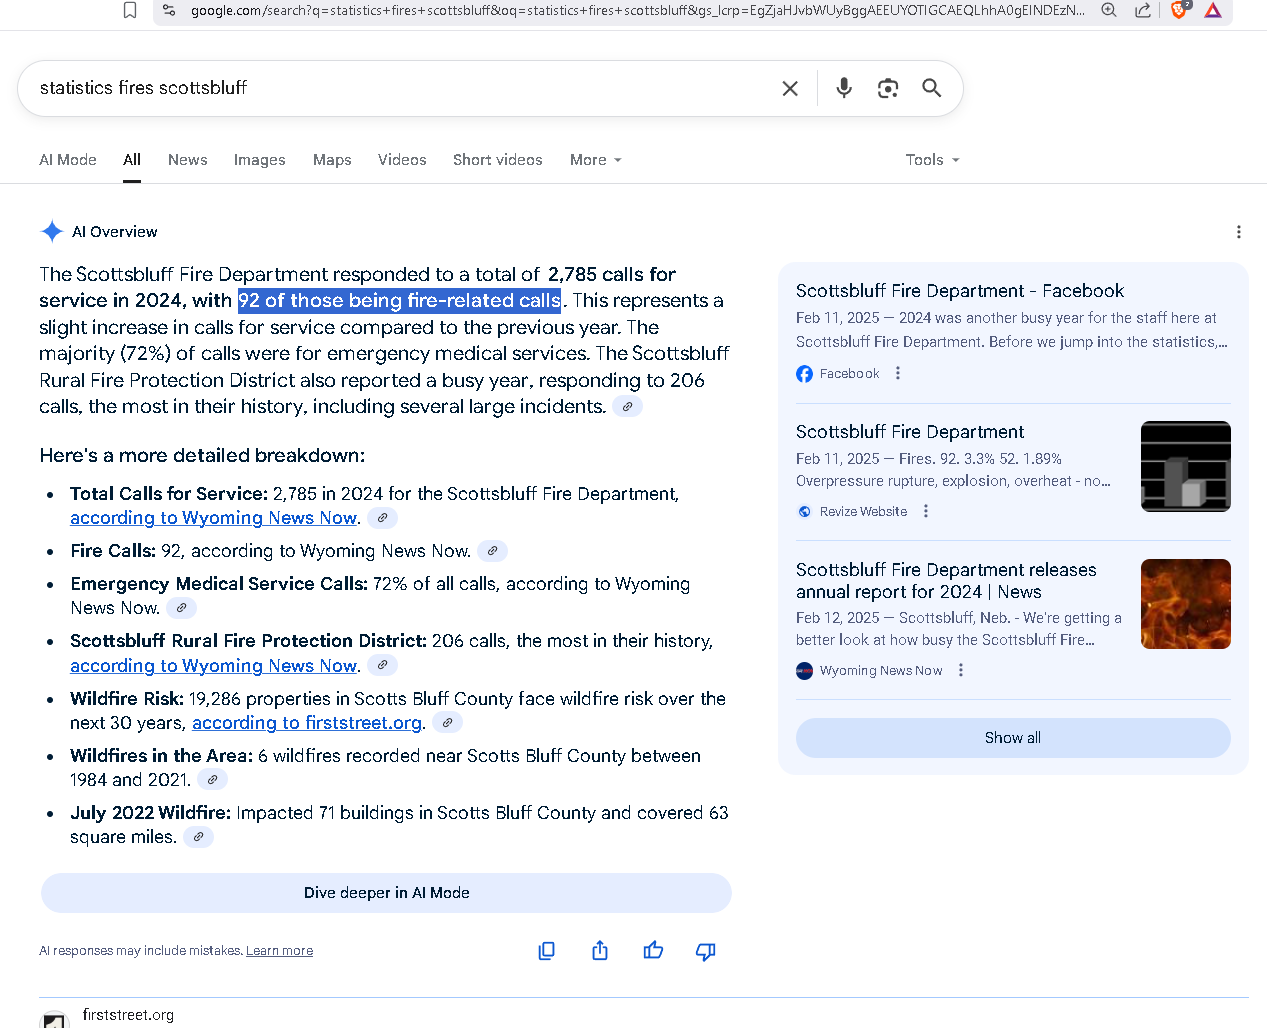Screen dimensions: 1267x1028
Task: Open the Brave Rewards triangle icon
Action: tap(1213, 10)
